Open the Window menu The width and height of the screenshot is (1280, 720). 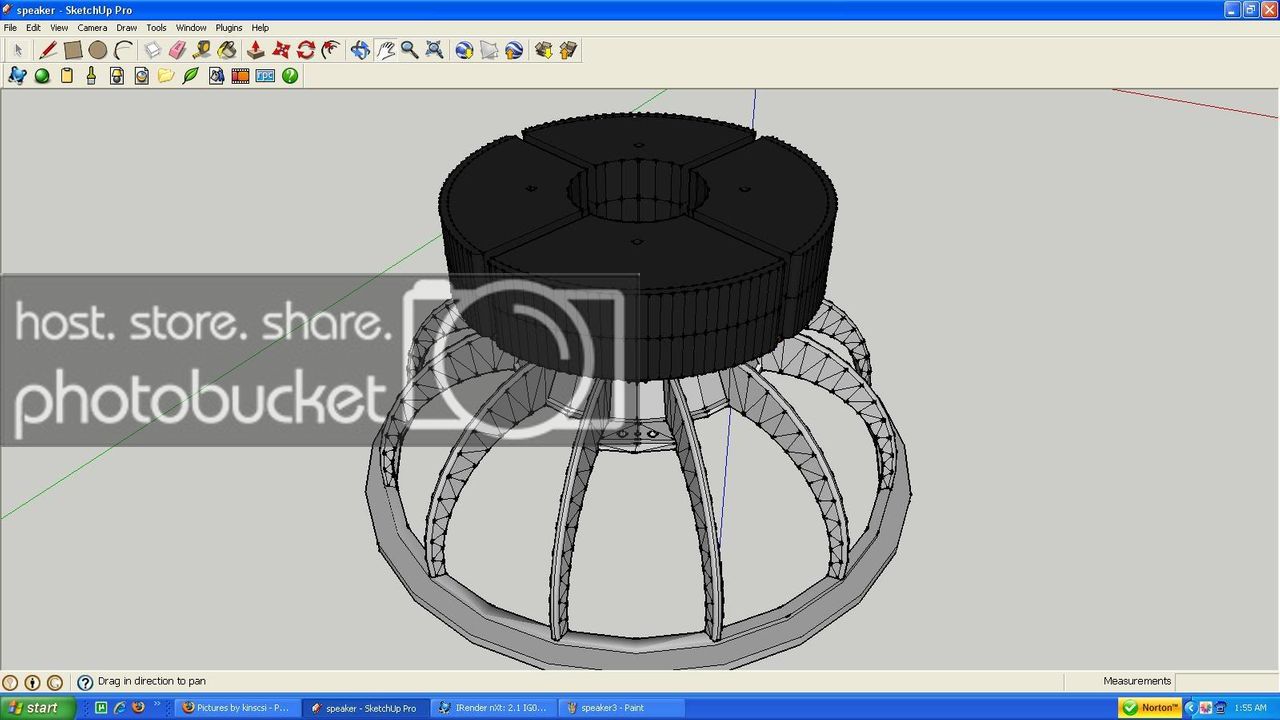click(191, 28)
